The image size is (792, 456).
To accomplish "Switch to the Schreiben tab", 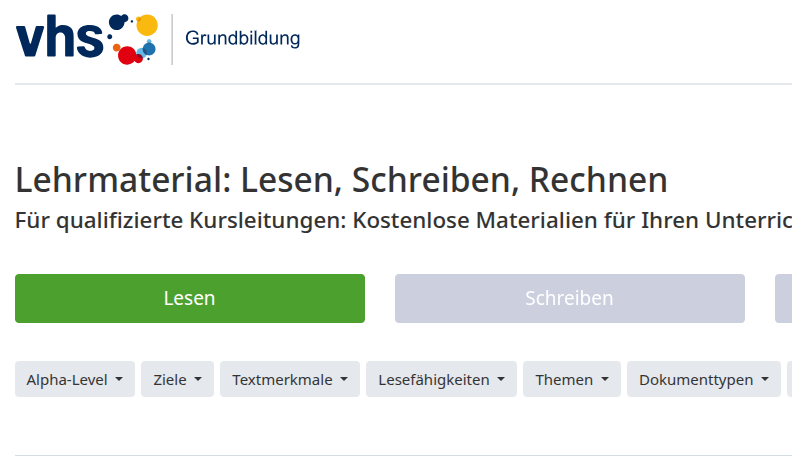I will point(569,298).
